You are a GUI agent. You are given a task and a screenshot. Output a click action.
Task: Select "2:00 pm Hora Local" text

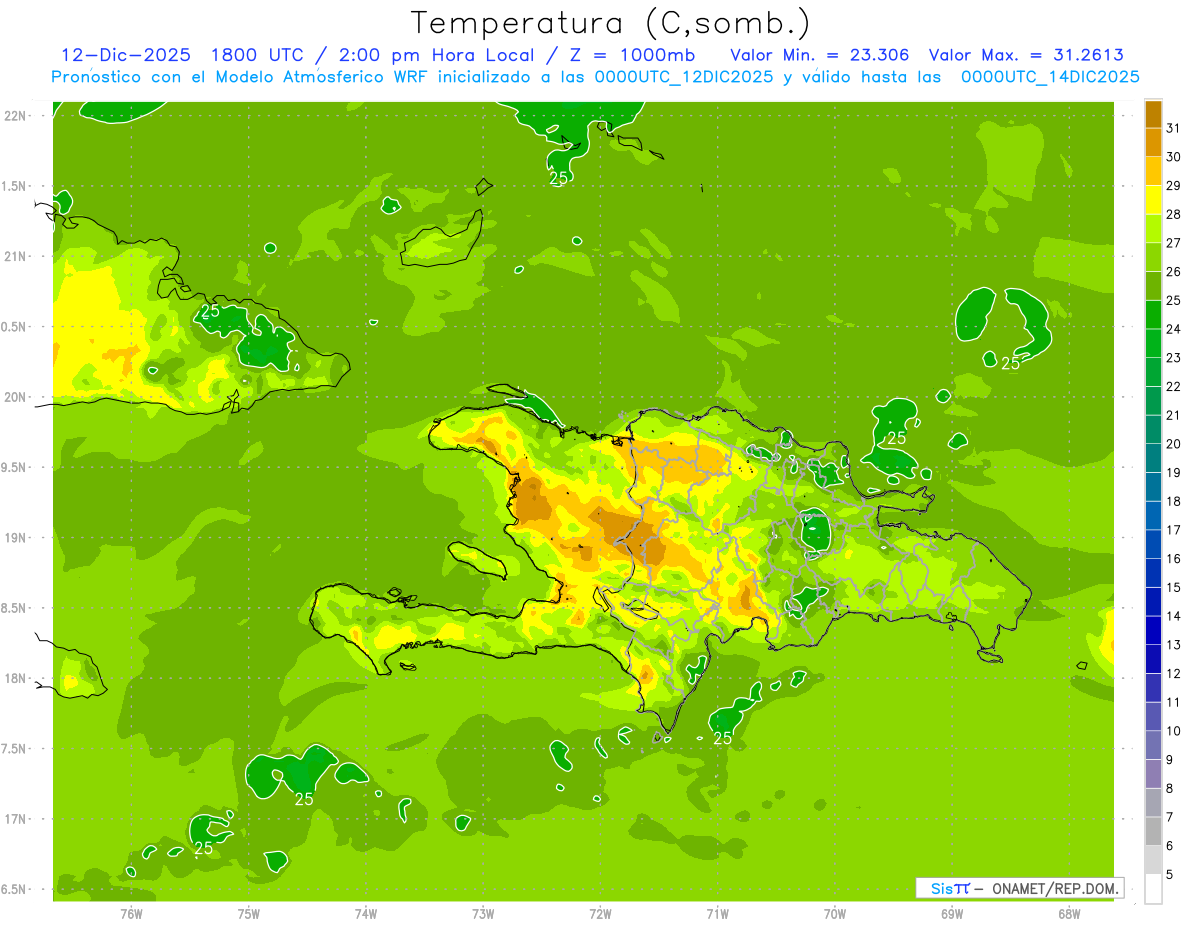434,55
